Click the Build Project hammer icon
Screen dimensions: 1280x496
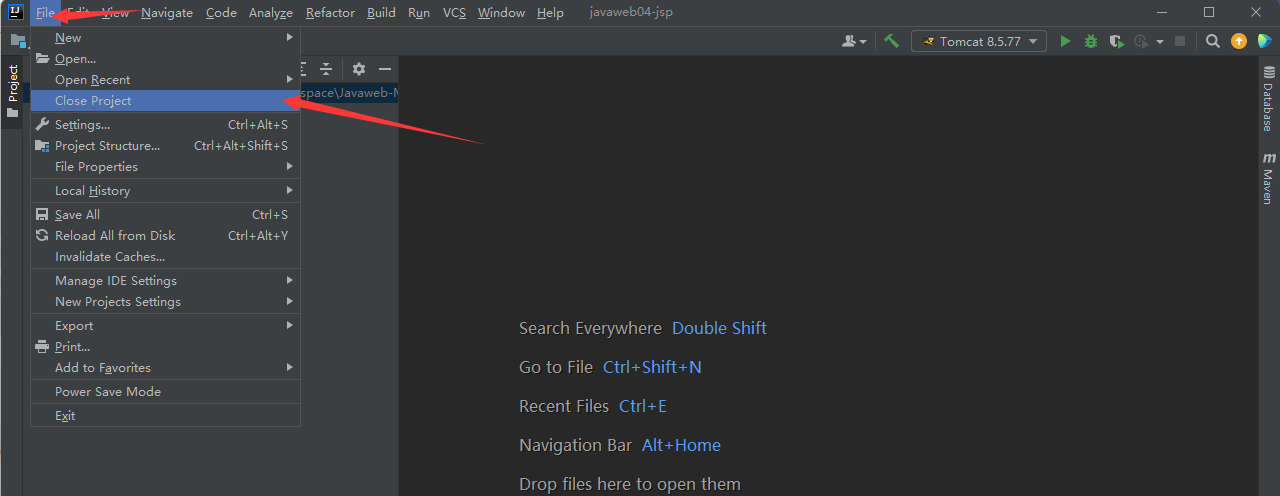pyautogui.click(x=891, y=41)
